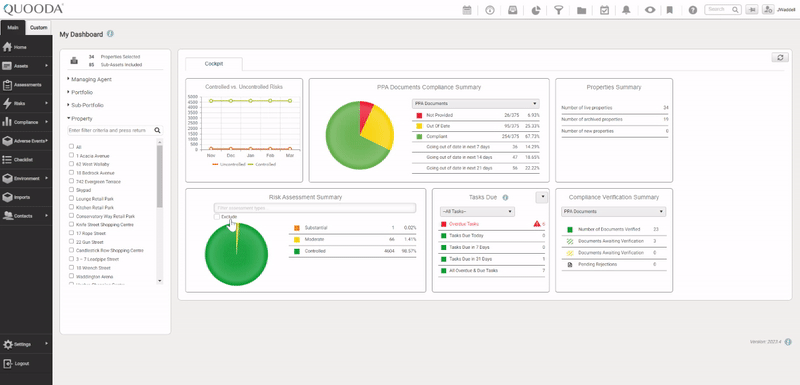The height and width of the screenshot is (385, 800).
Task: Open the bookmark icon
Action: click(x=670, y=10)
